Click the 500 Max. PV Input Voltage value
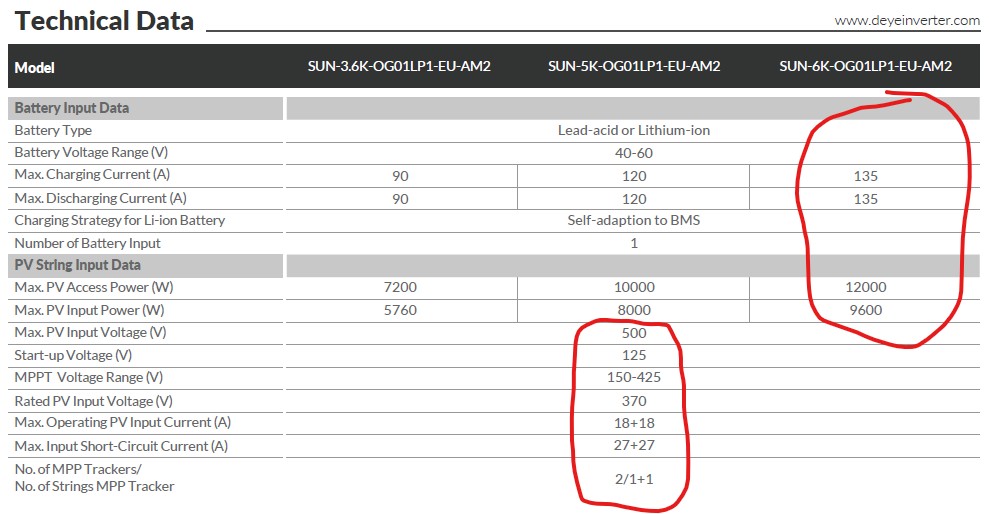Image resolution: width=989 pixels, height=514 pixels. pos(634,332)
